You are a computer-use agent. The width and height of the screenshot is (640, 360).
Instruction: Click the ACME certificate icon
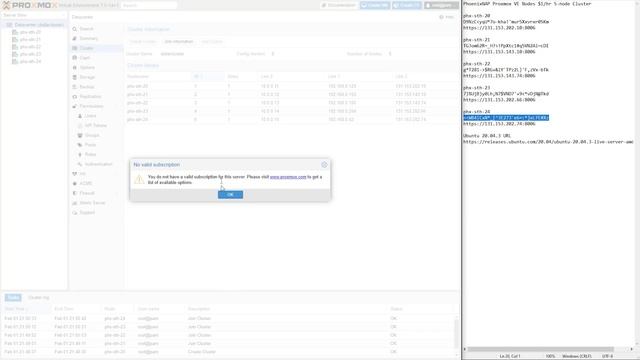click(75, 184)
